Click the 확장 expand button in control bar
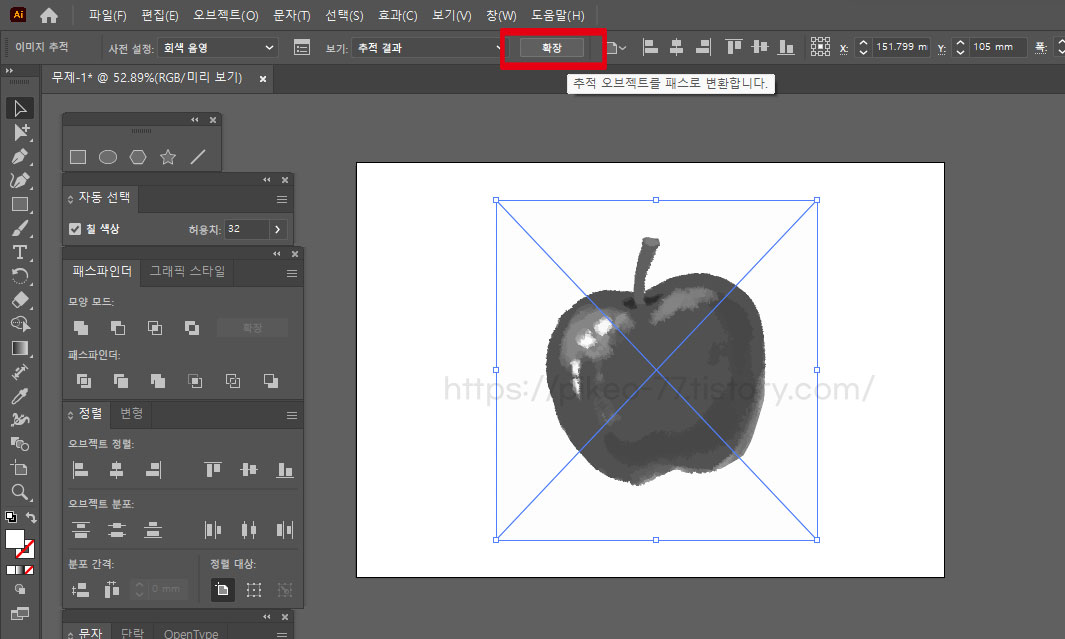This screenshot has height=639, width=1065. (552, 48)
